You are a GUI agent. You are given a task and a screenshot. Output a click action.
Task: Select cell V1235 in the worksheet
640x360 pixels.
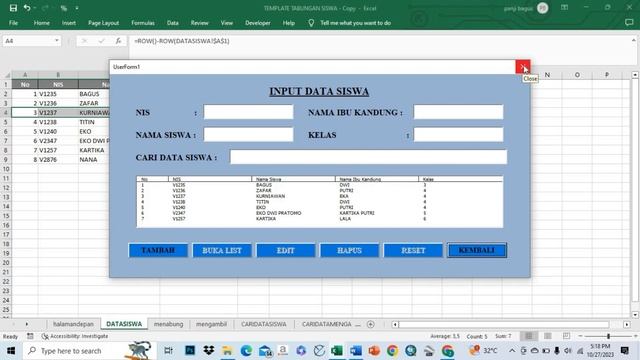pyautogui.click(x=58, y=94)
